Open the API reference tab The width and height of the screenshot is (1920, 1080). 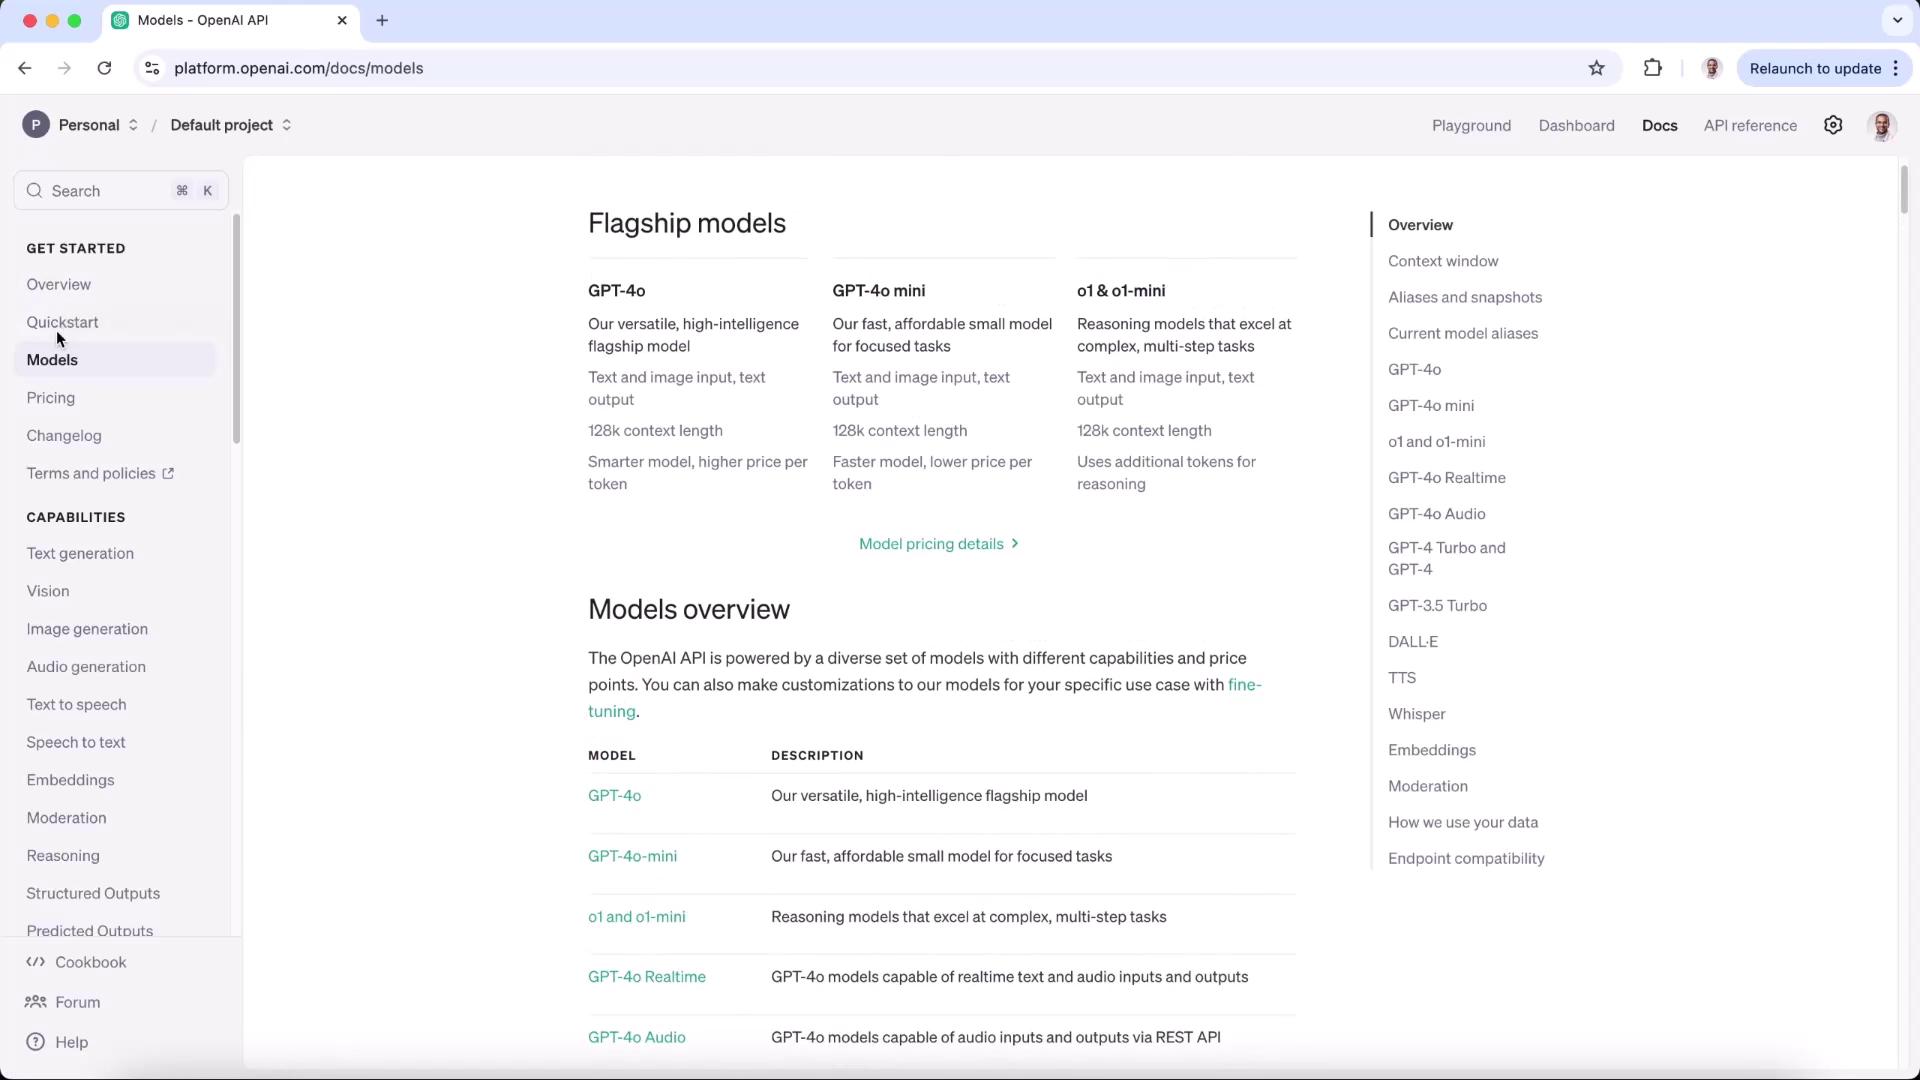[1750, 125]
